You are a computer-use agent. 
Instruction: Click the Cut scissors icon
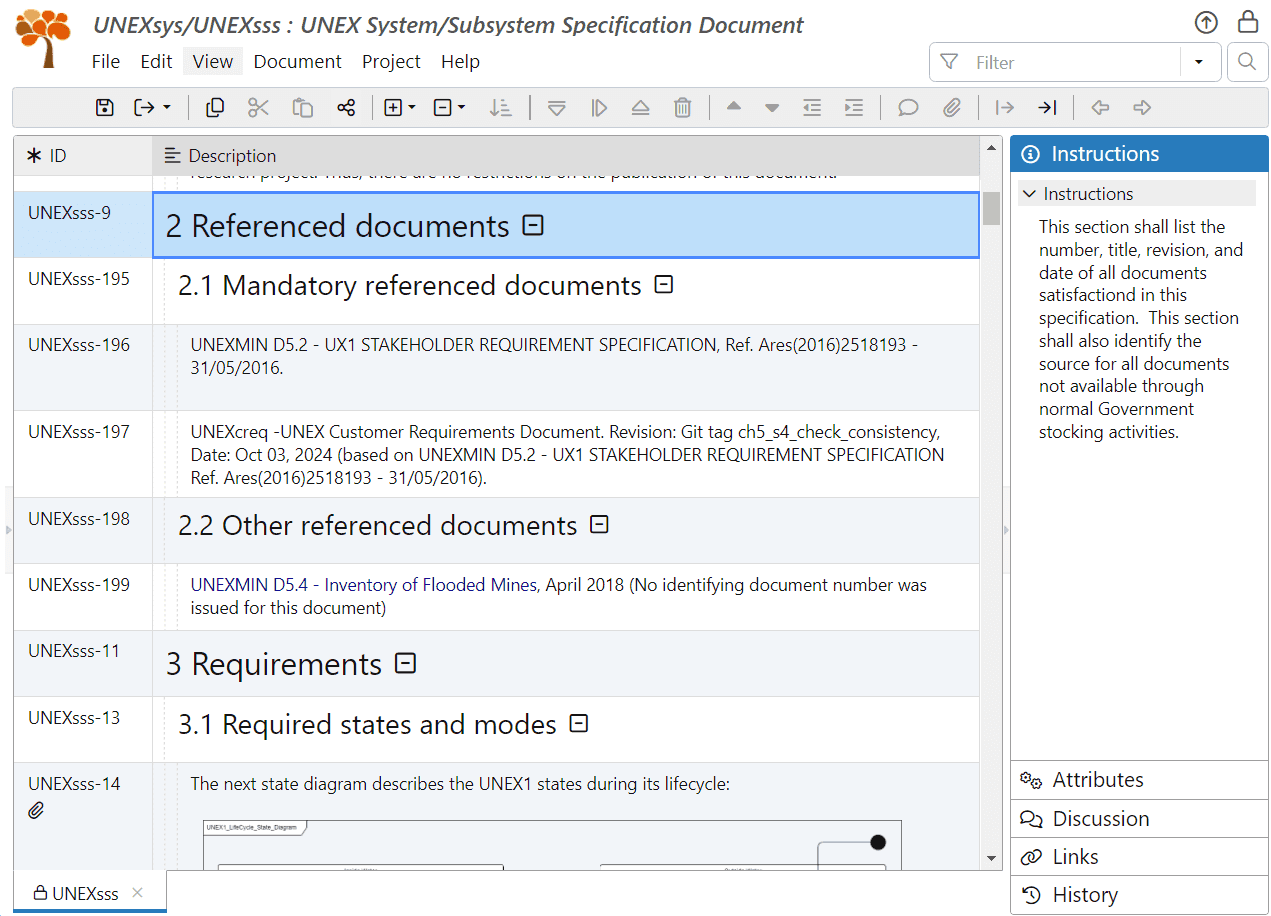259,108
